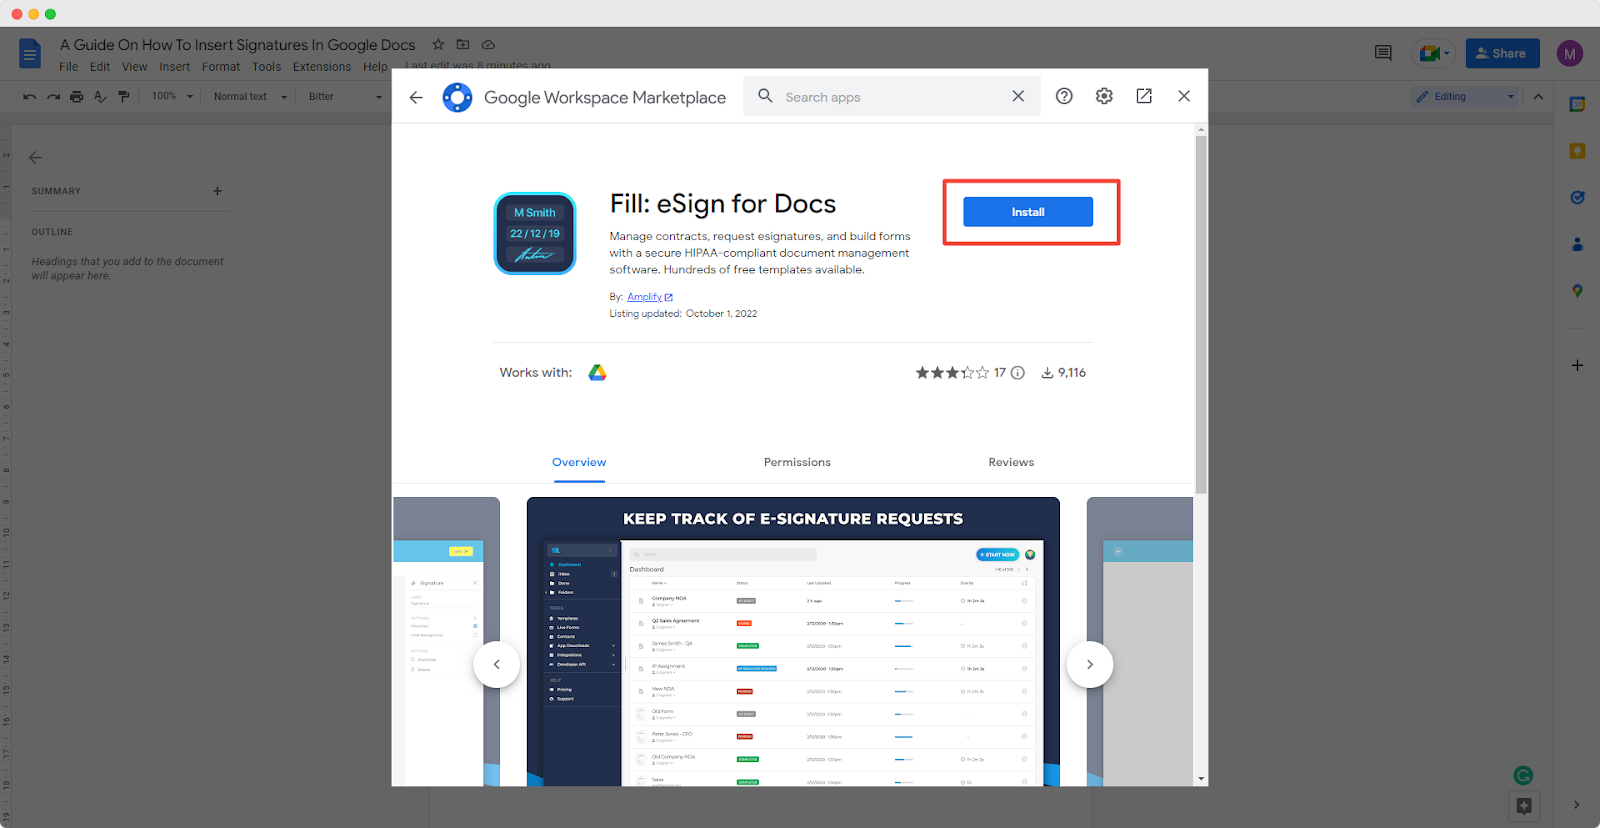Screen dimensions: 1600x828
Task: Click the Google Docs home icon
Action: coord(30,53)
